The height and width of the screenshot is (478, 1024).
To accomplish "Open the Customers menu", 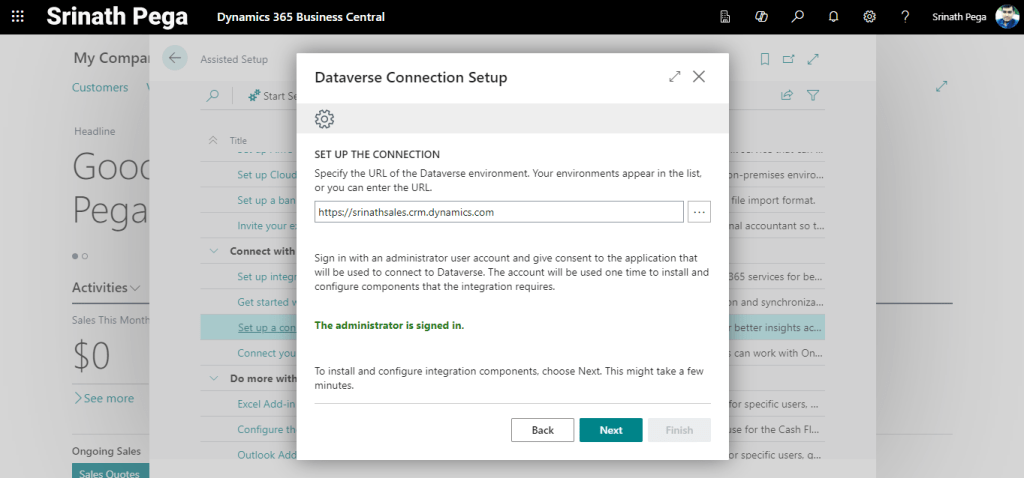I will tap(100, 88).
